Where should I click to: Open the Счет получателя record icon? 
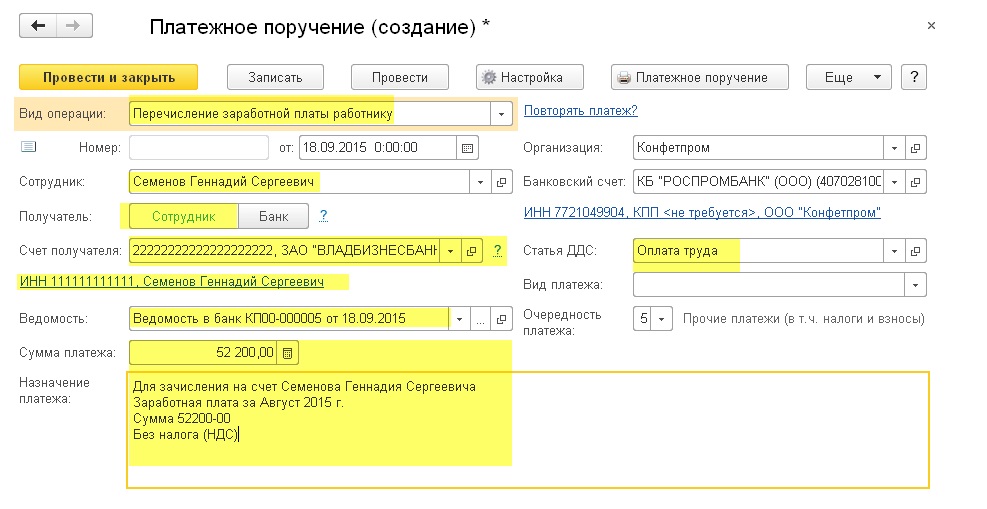471,251
